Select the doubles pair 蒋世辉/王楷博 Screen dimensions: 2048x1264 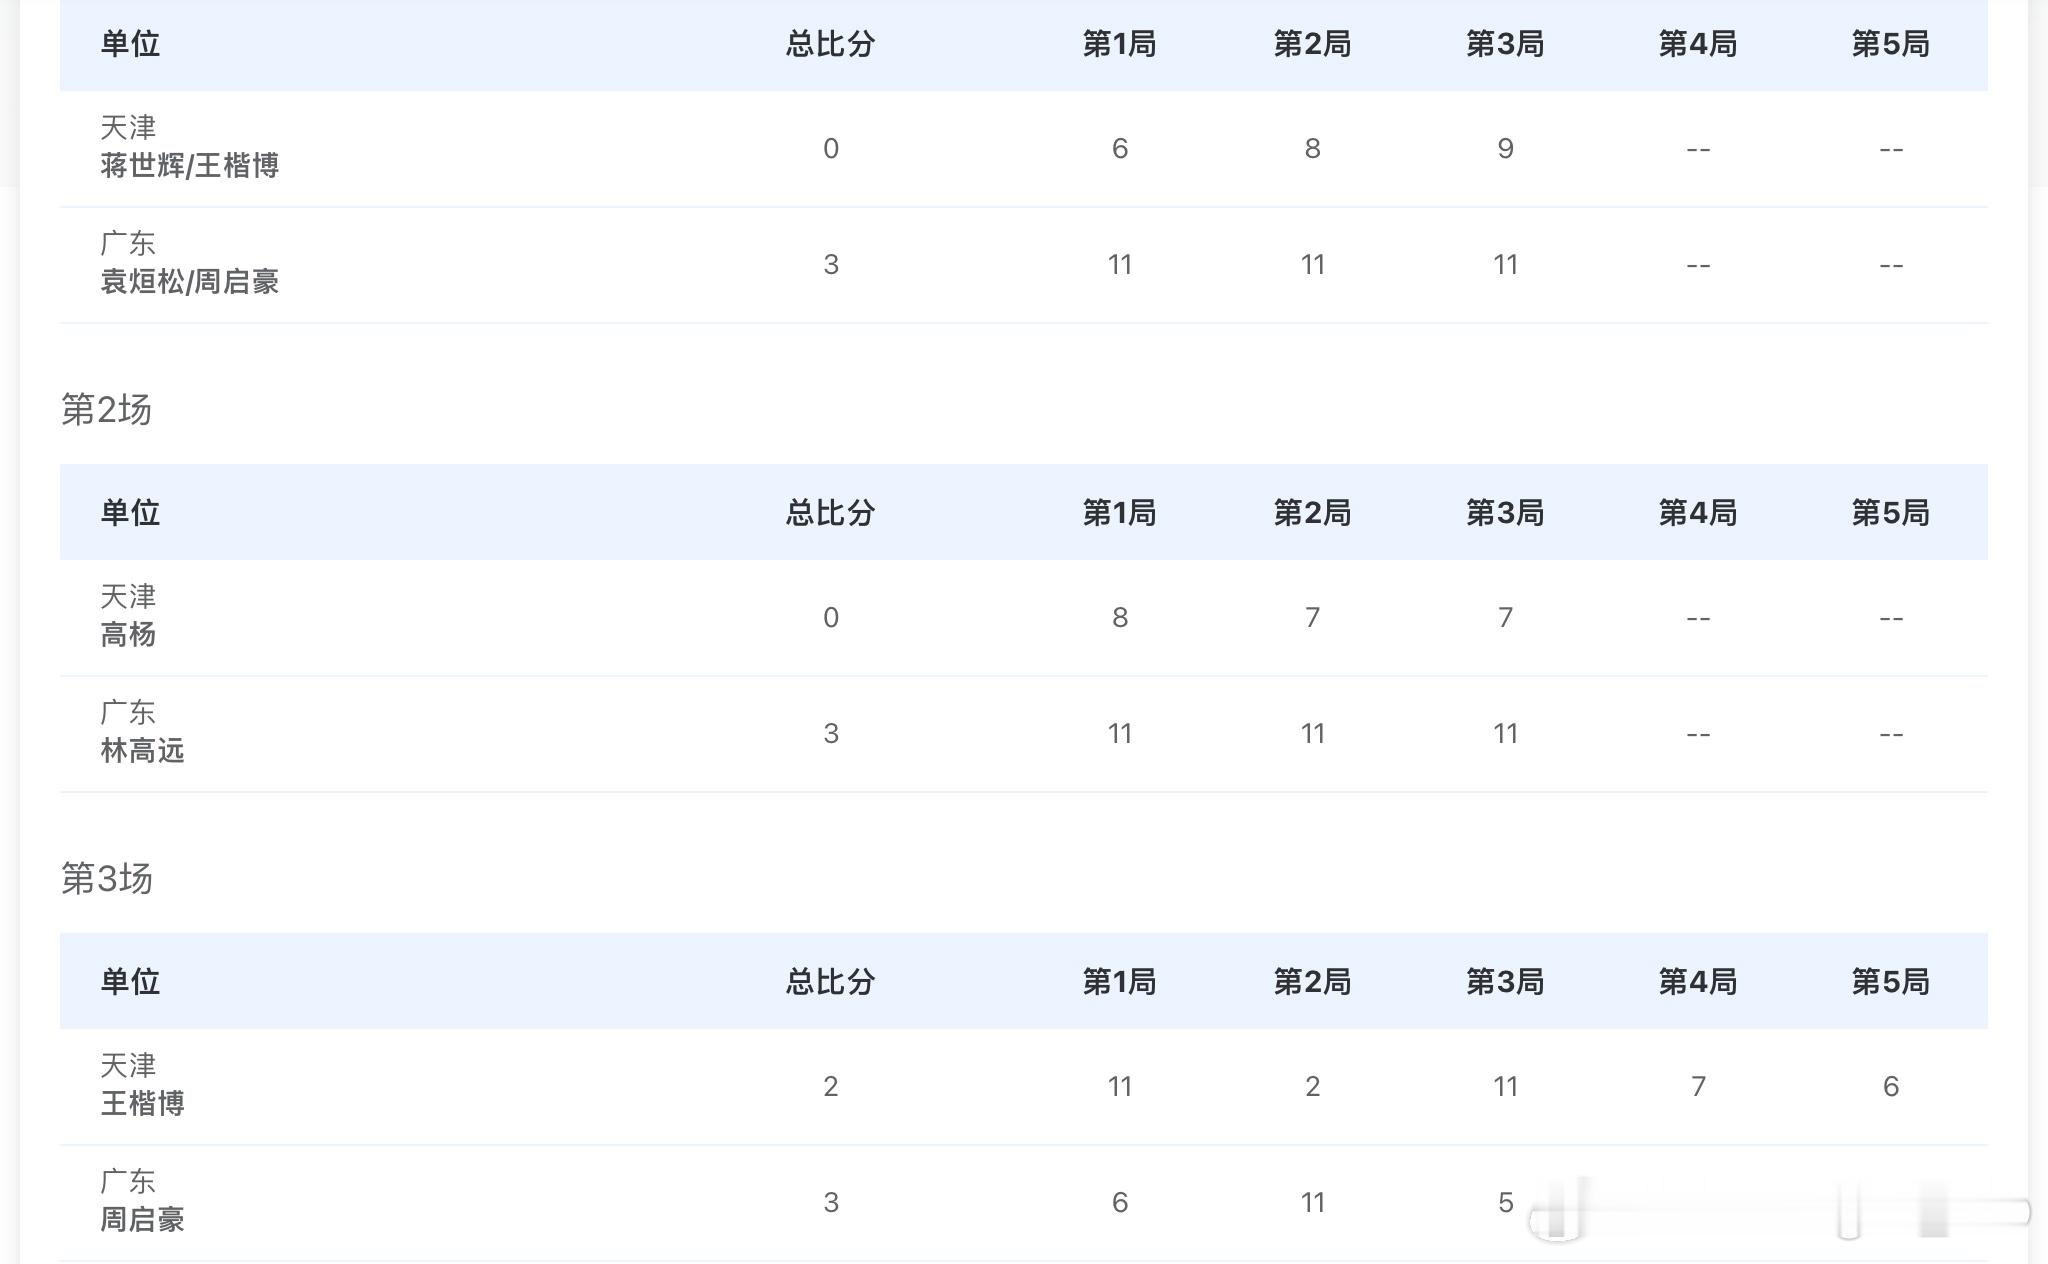click(189, 166)
